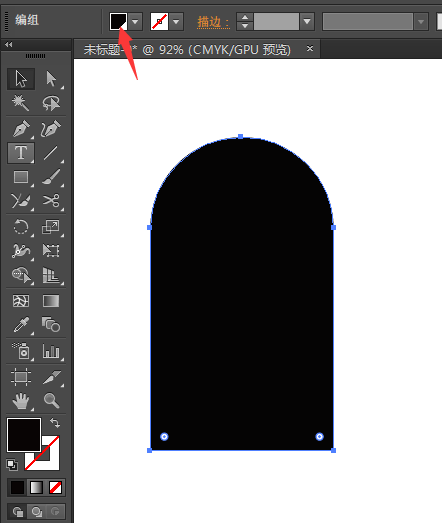The width and height of the screenshot is (442, 523).
Task: Select the Symbol Sprayer tool
Action: (x=21, y=351)
